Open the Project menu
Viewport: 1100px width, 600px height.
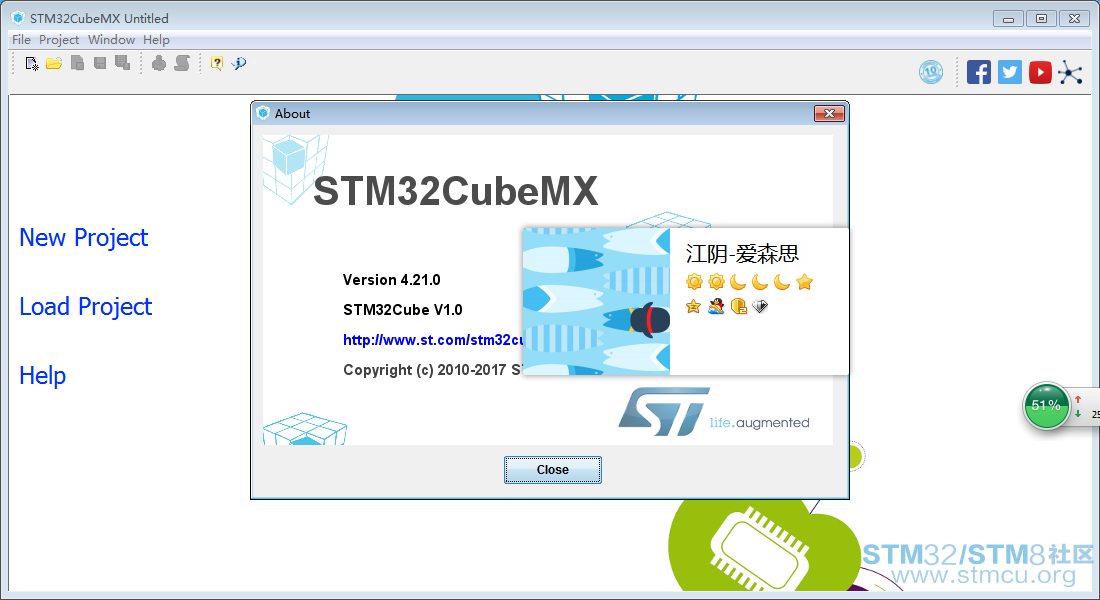tap(59, 40)
